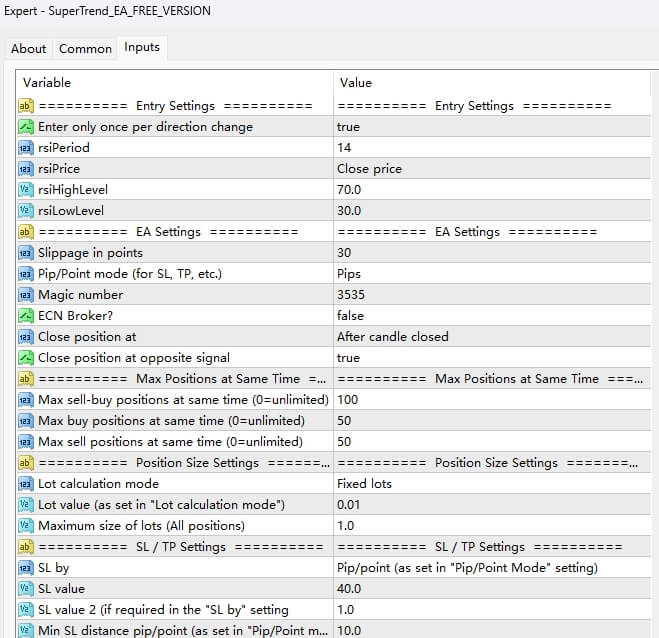The width and height of the screenshot is (659, 638).
Task: Toggle the ECN Broker? false value
Action: click(492, 316)
